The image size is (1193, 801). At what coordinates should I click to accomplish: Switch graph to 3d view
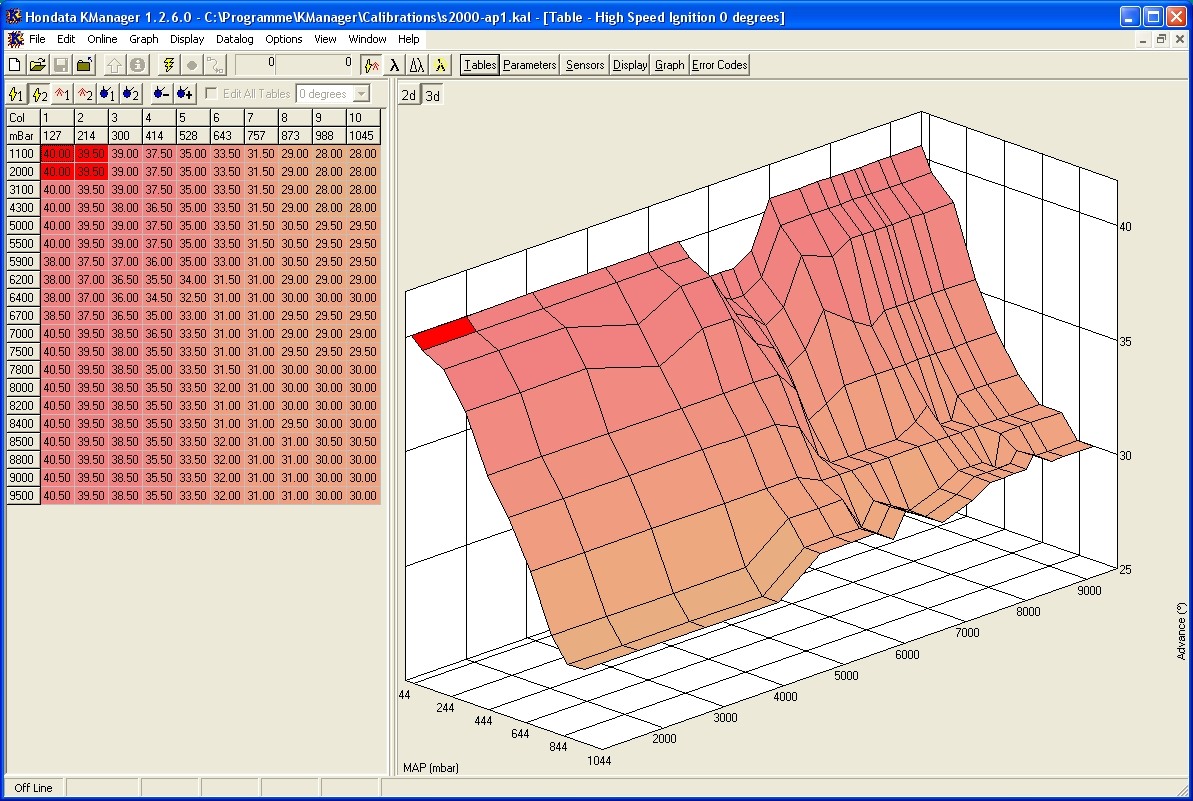[x=432, y=95]
